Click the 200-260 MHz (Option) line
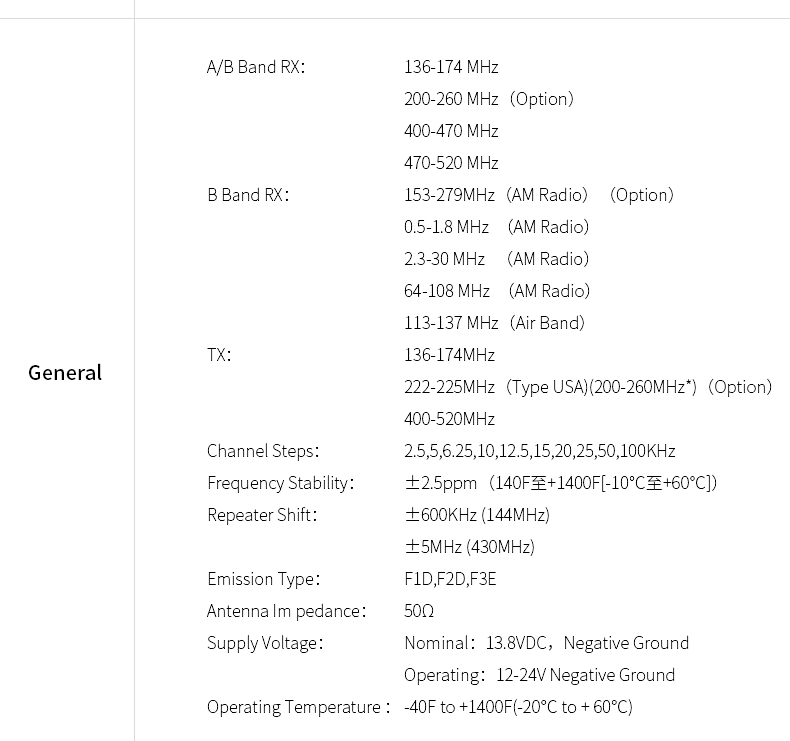 point(489,99)
